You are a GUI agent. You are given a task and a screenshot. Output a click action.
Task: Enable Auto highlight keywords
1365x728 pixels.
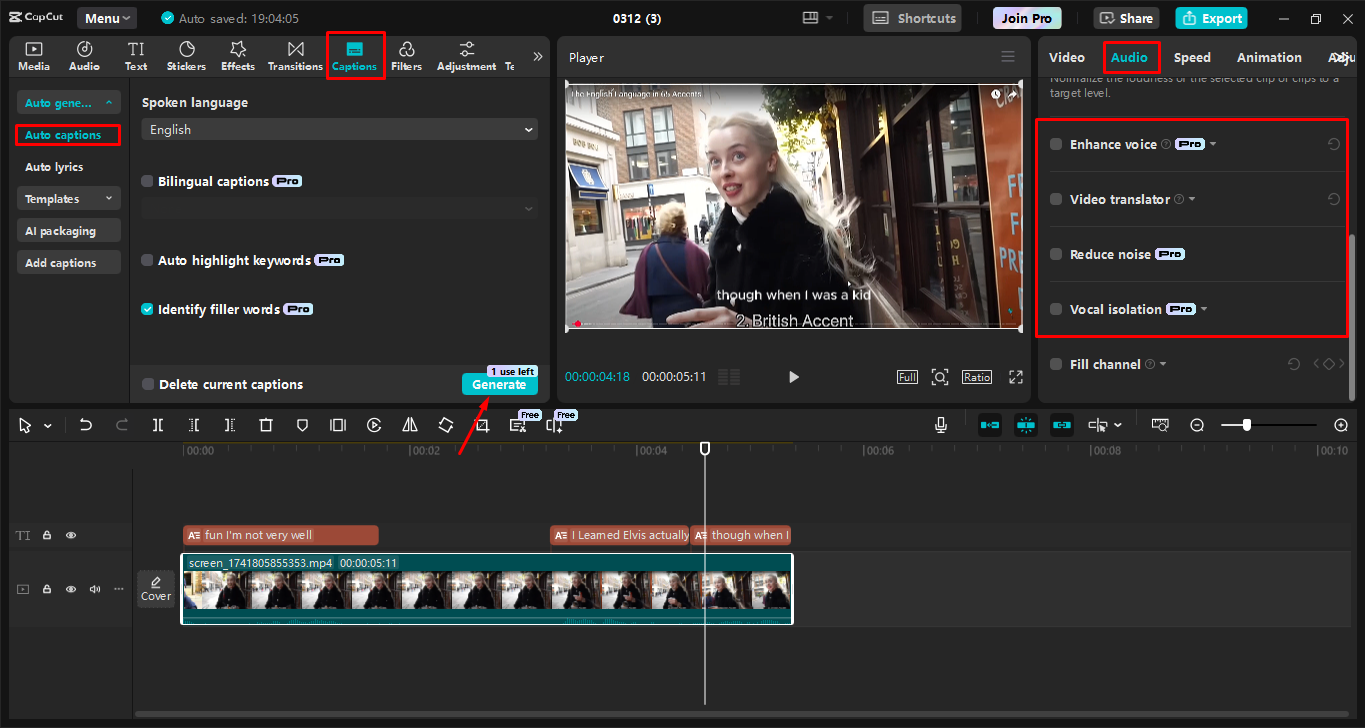click(x=146, y=258)
